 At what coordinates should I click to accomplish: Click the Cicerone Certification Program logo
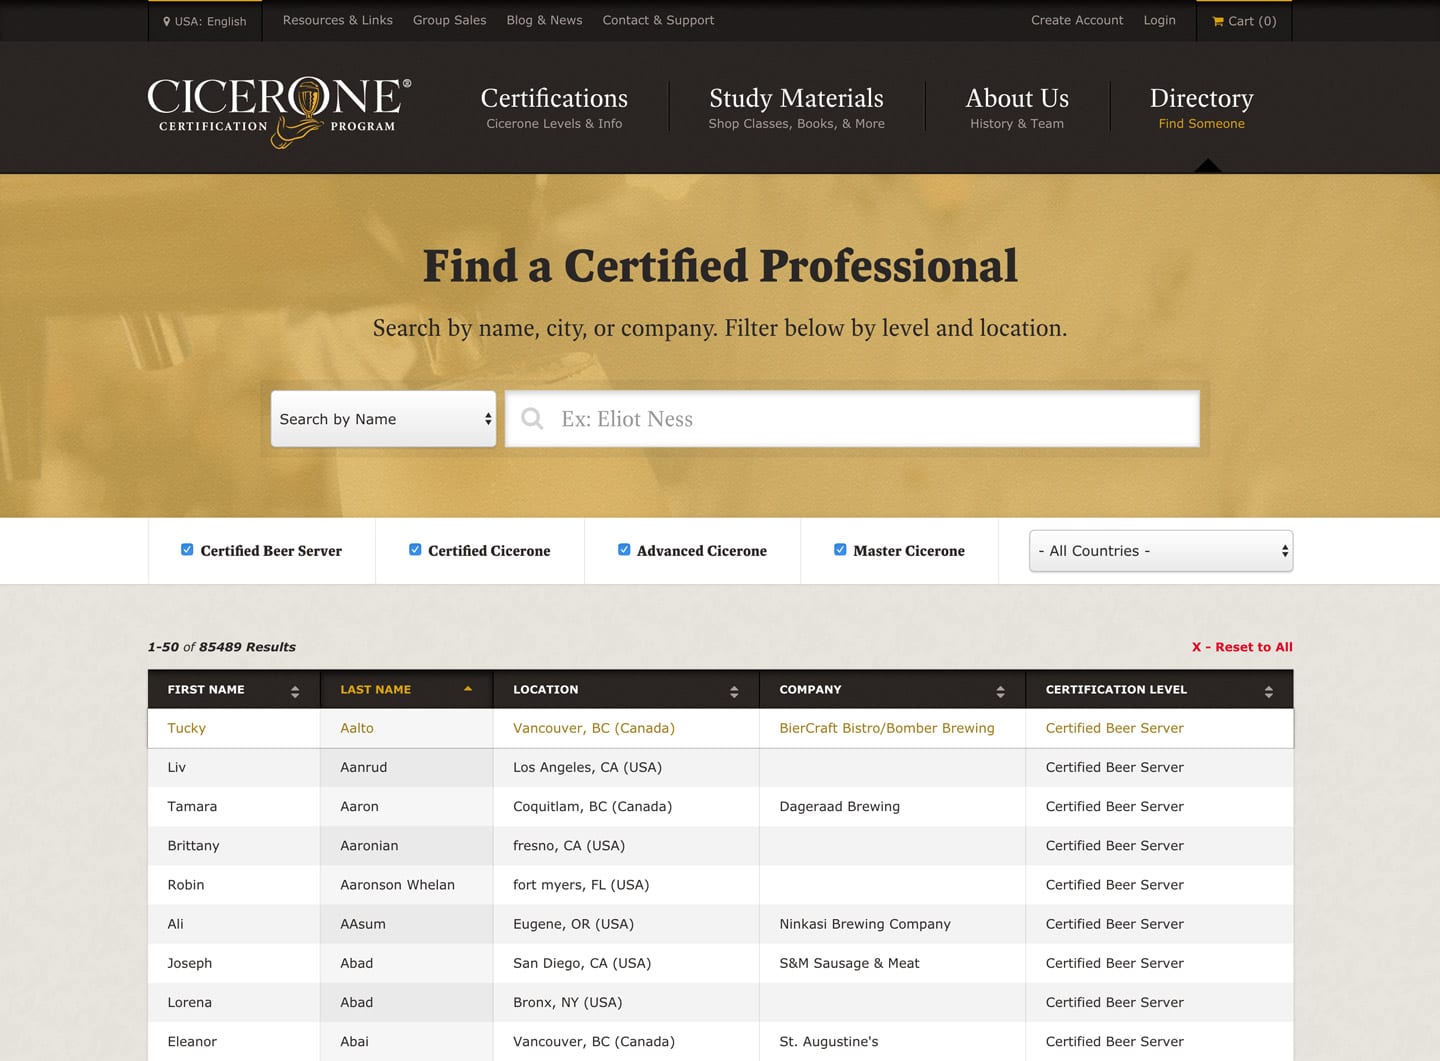coord(279,111)
